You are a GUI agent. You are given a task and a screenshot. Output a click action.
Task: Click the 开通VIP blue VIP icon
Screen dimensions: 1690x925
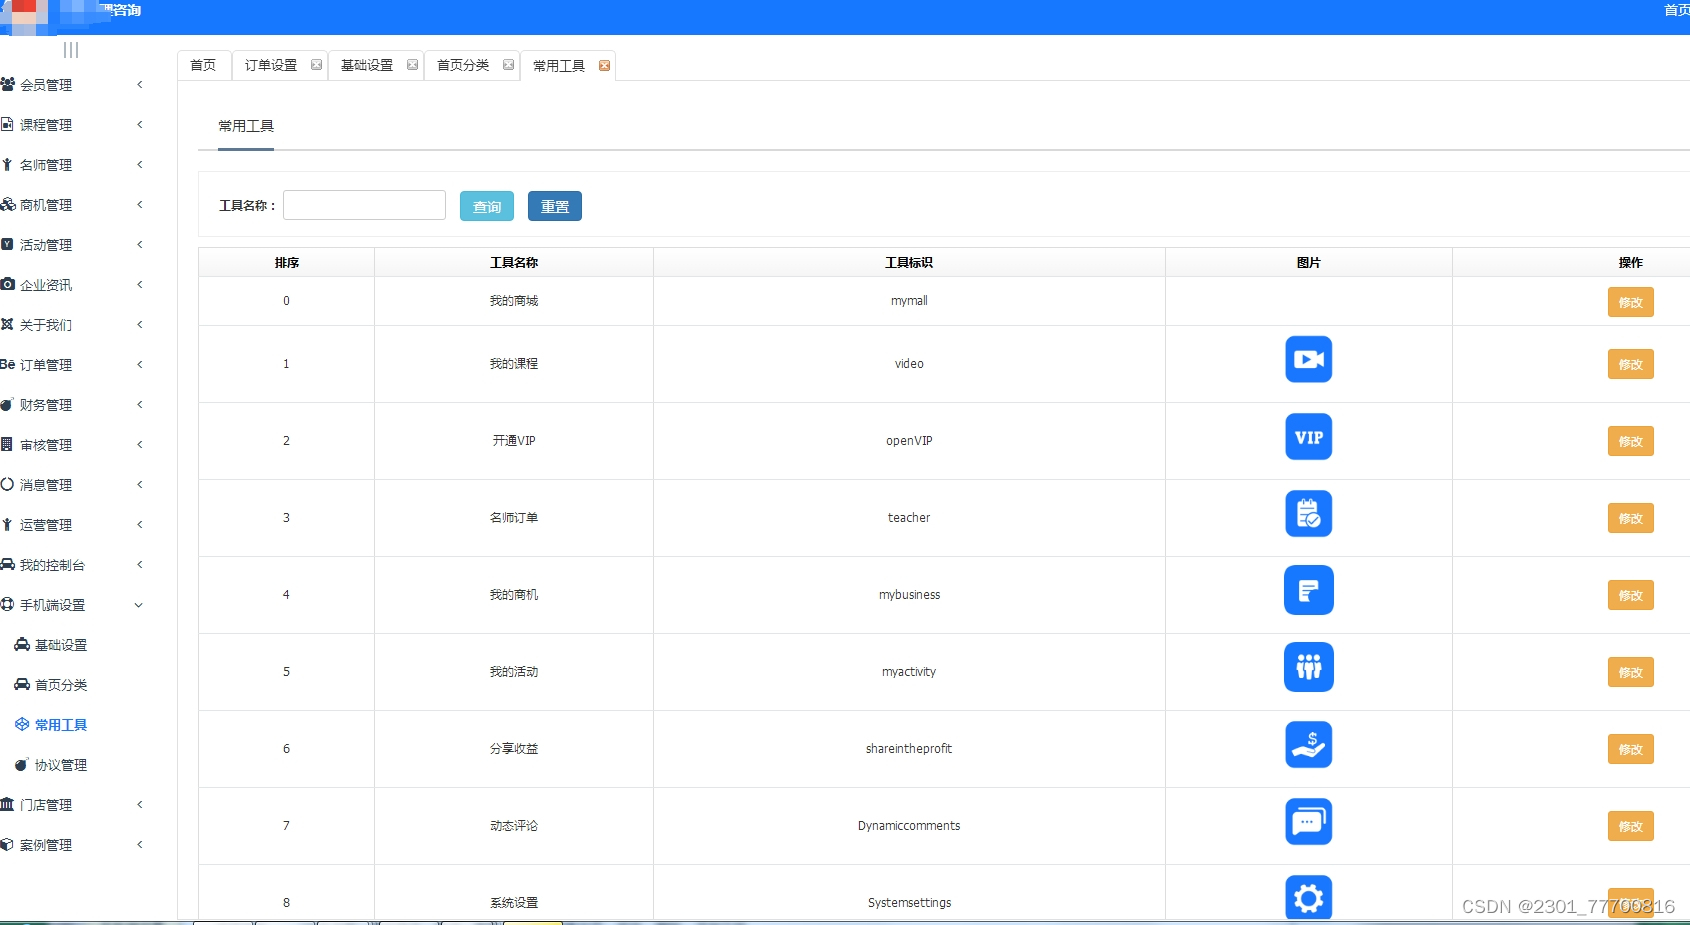coord(1308,437)
